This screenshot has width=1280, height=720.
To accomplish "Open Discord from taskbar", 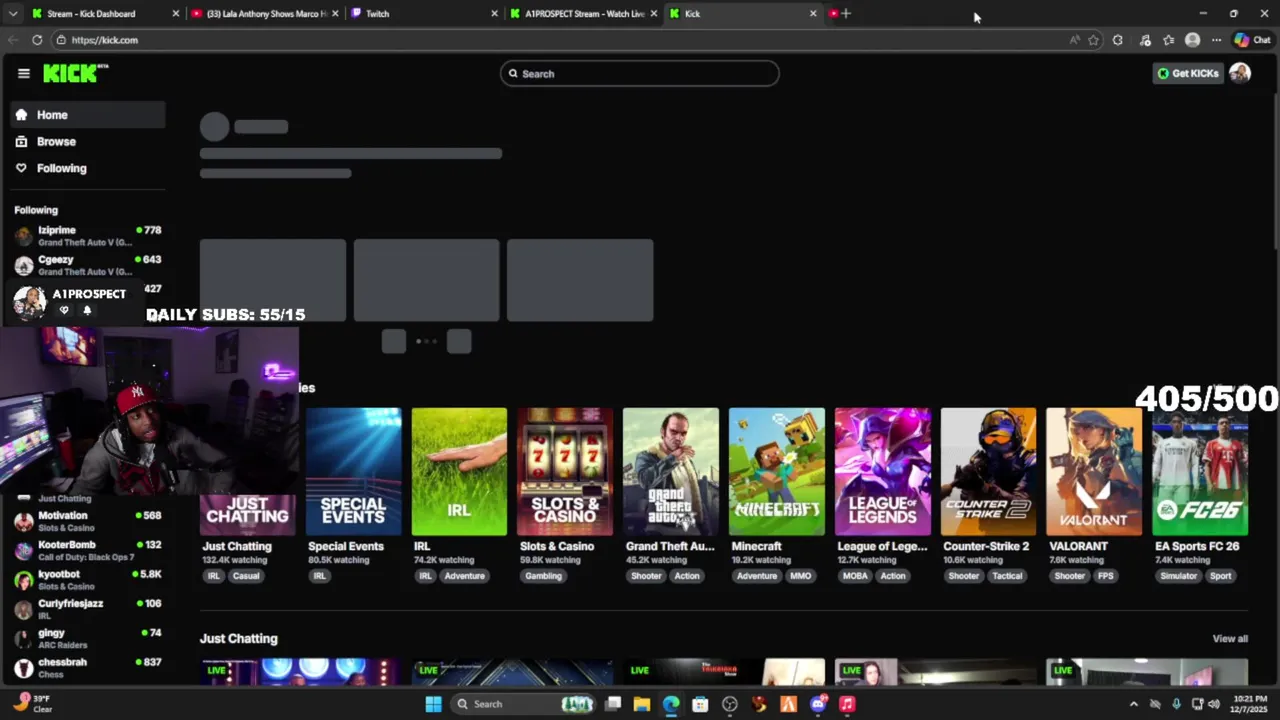I will 818,704.
